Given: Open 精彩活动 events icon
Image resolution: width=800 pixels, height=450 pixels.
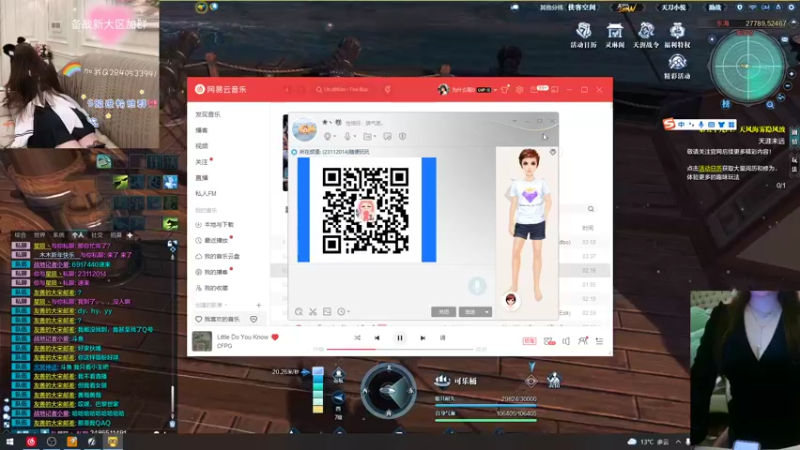Looking at the screenshot, I should point(677,67).
